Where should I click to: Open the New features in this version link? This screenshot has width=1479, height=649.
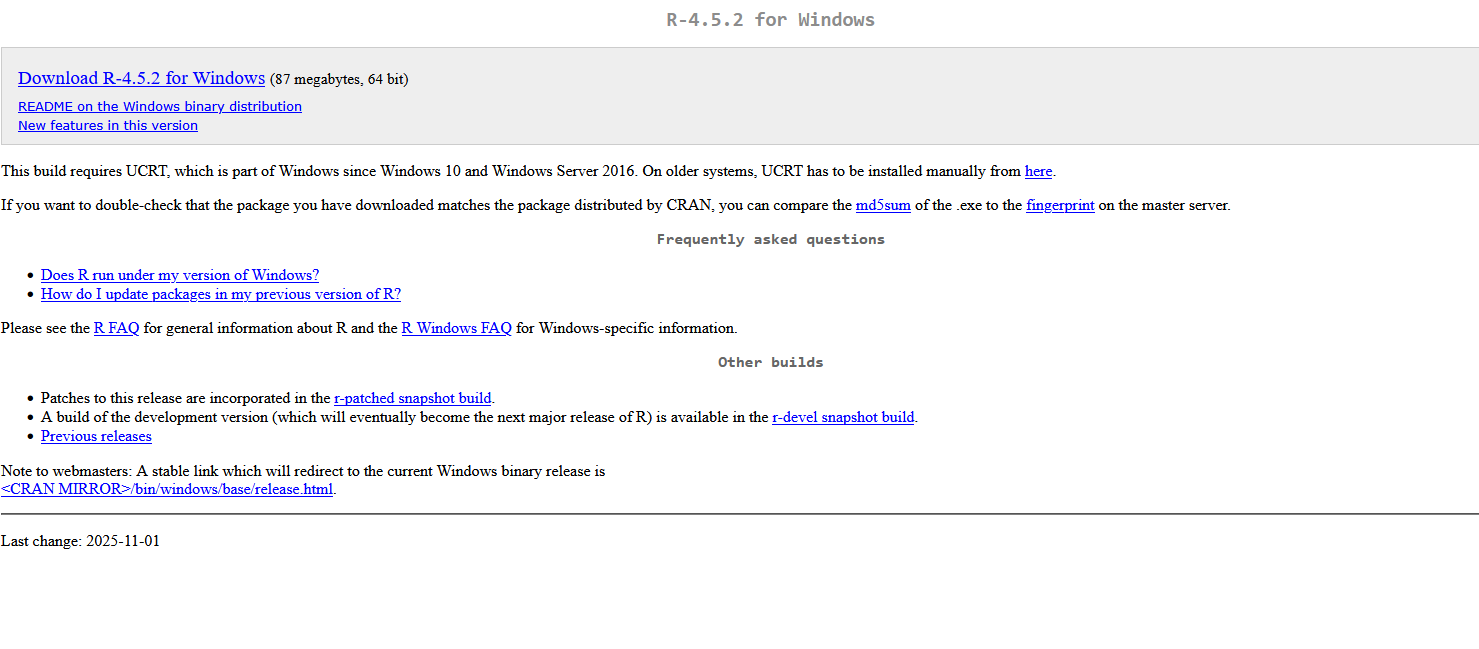[108, 125]
